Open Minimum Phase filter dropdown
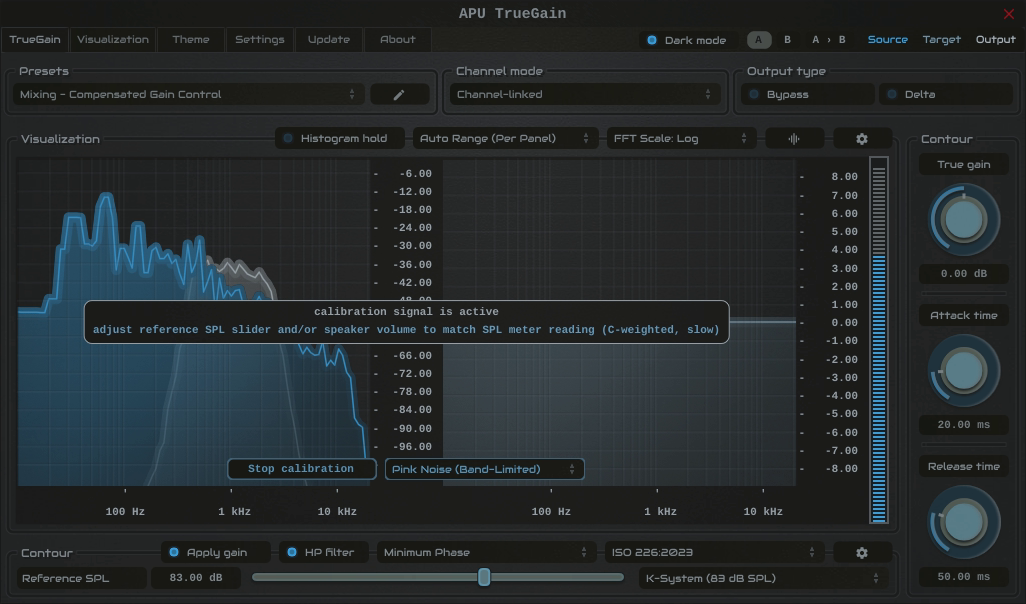This screenshot has width=1026, height=604. coord(486,553)
